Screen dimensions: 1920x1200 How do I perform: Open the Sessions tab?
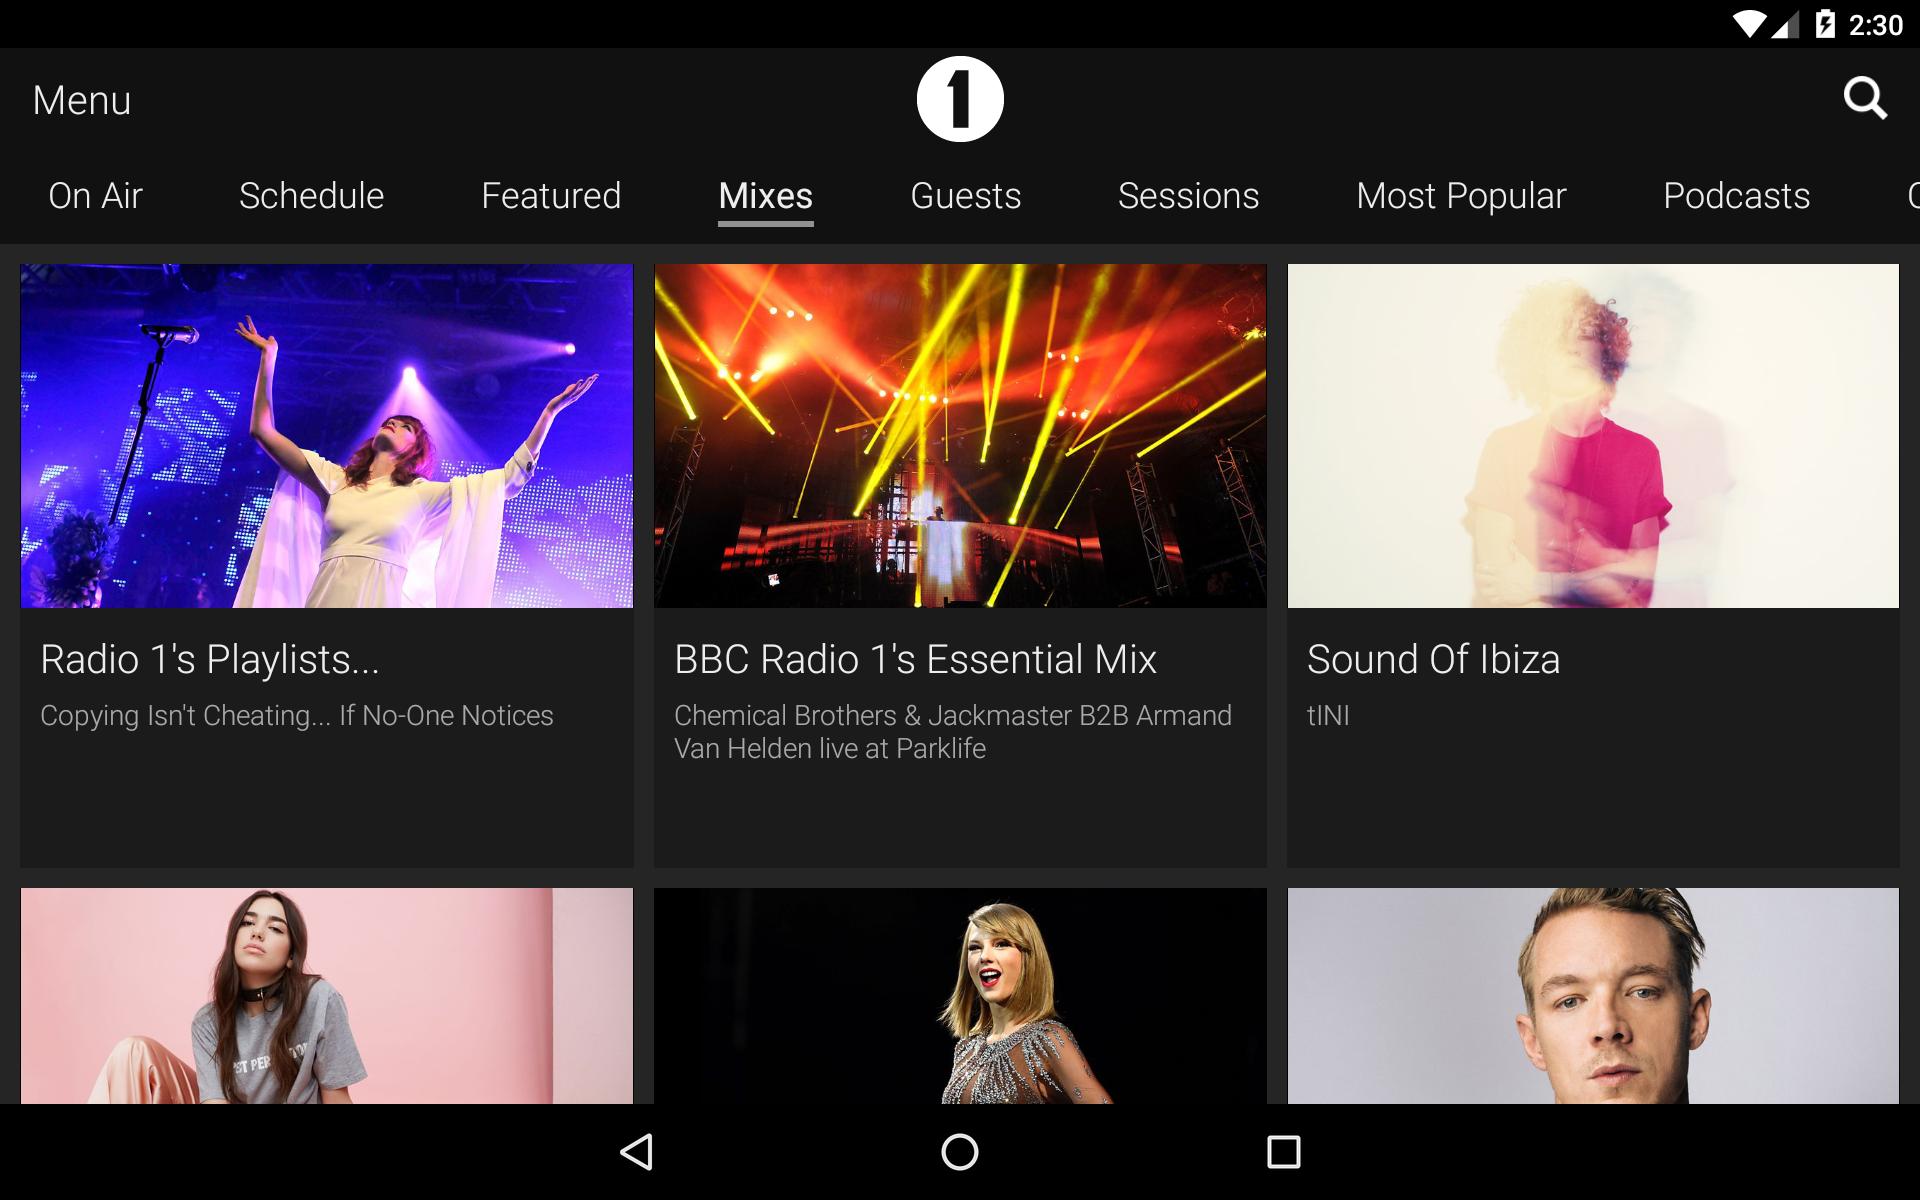coord(1188,196)
